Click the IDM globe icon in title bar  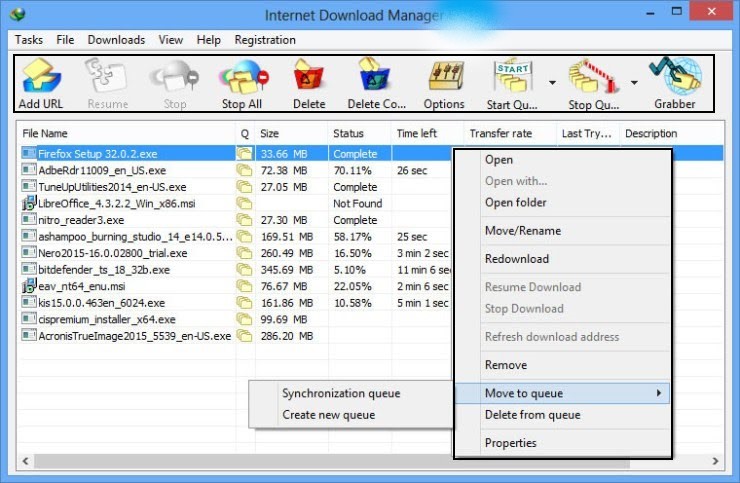point(17,14)
